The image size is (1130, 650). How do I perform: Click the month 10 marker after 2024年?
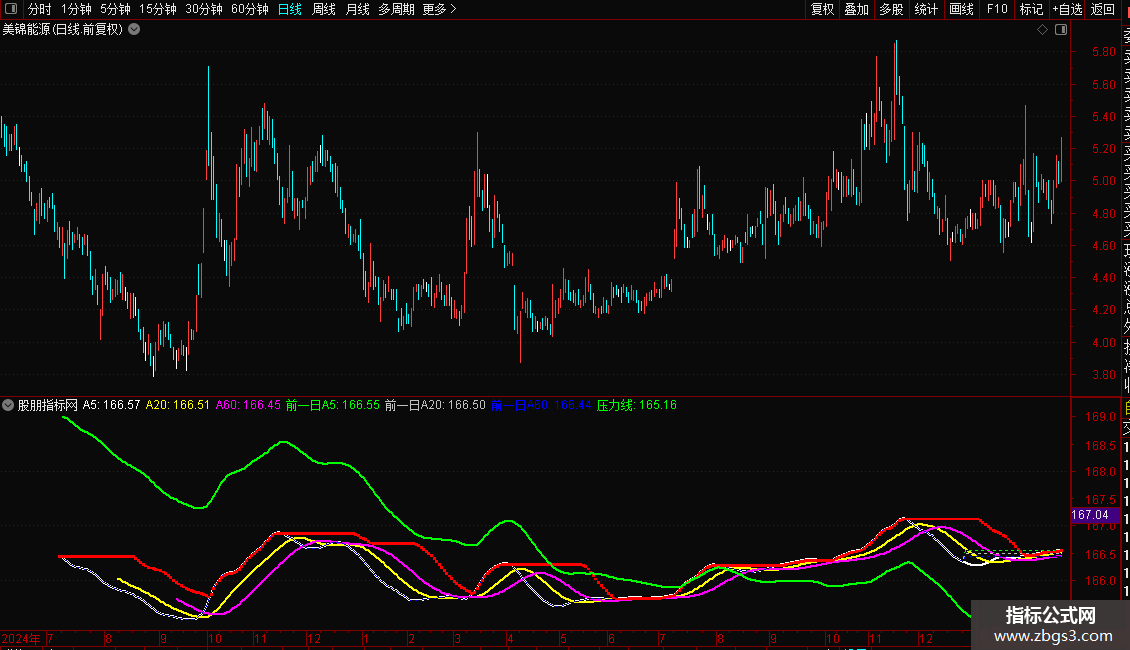(x=215, y=638)
